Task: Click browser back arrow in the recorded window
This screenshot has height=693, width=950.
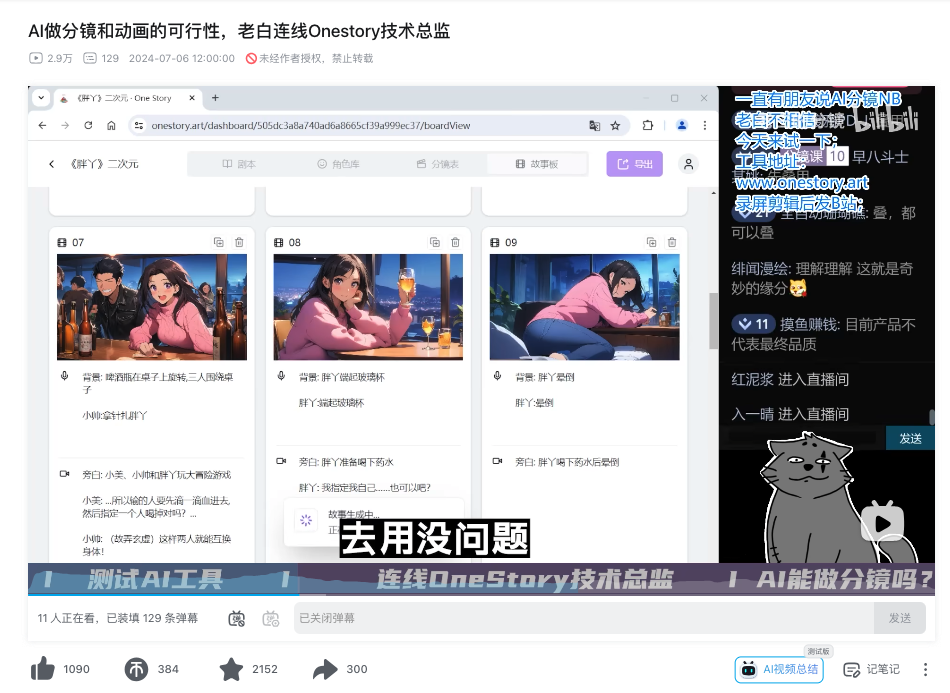Action: pyautogui.click(x=42, y=125)
